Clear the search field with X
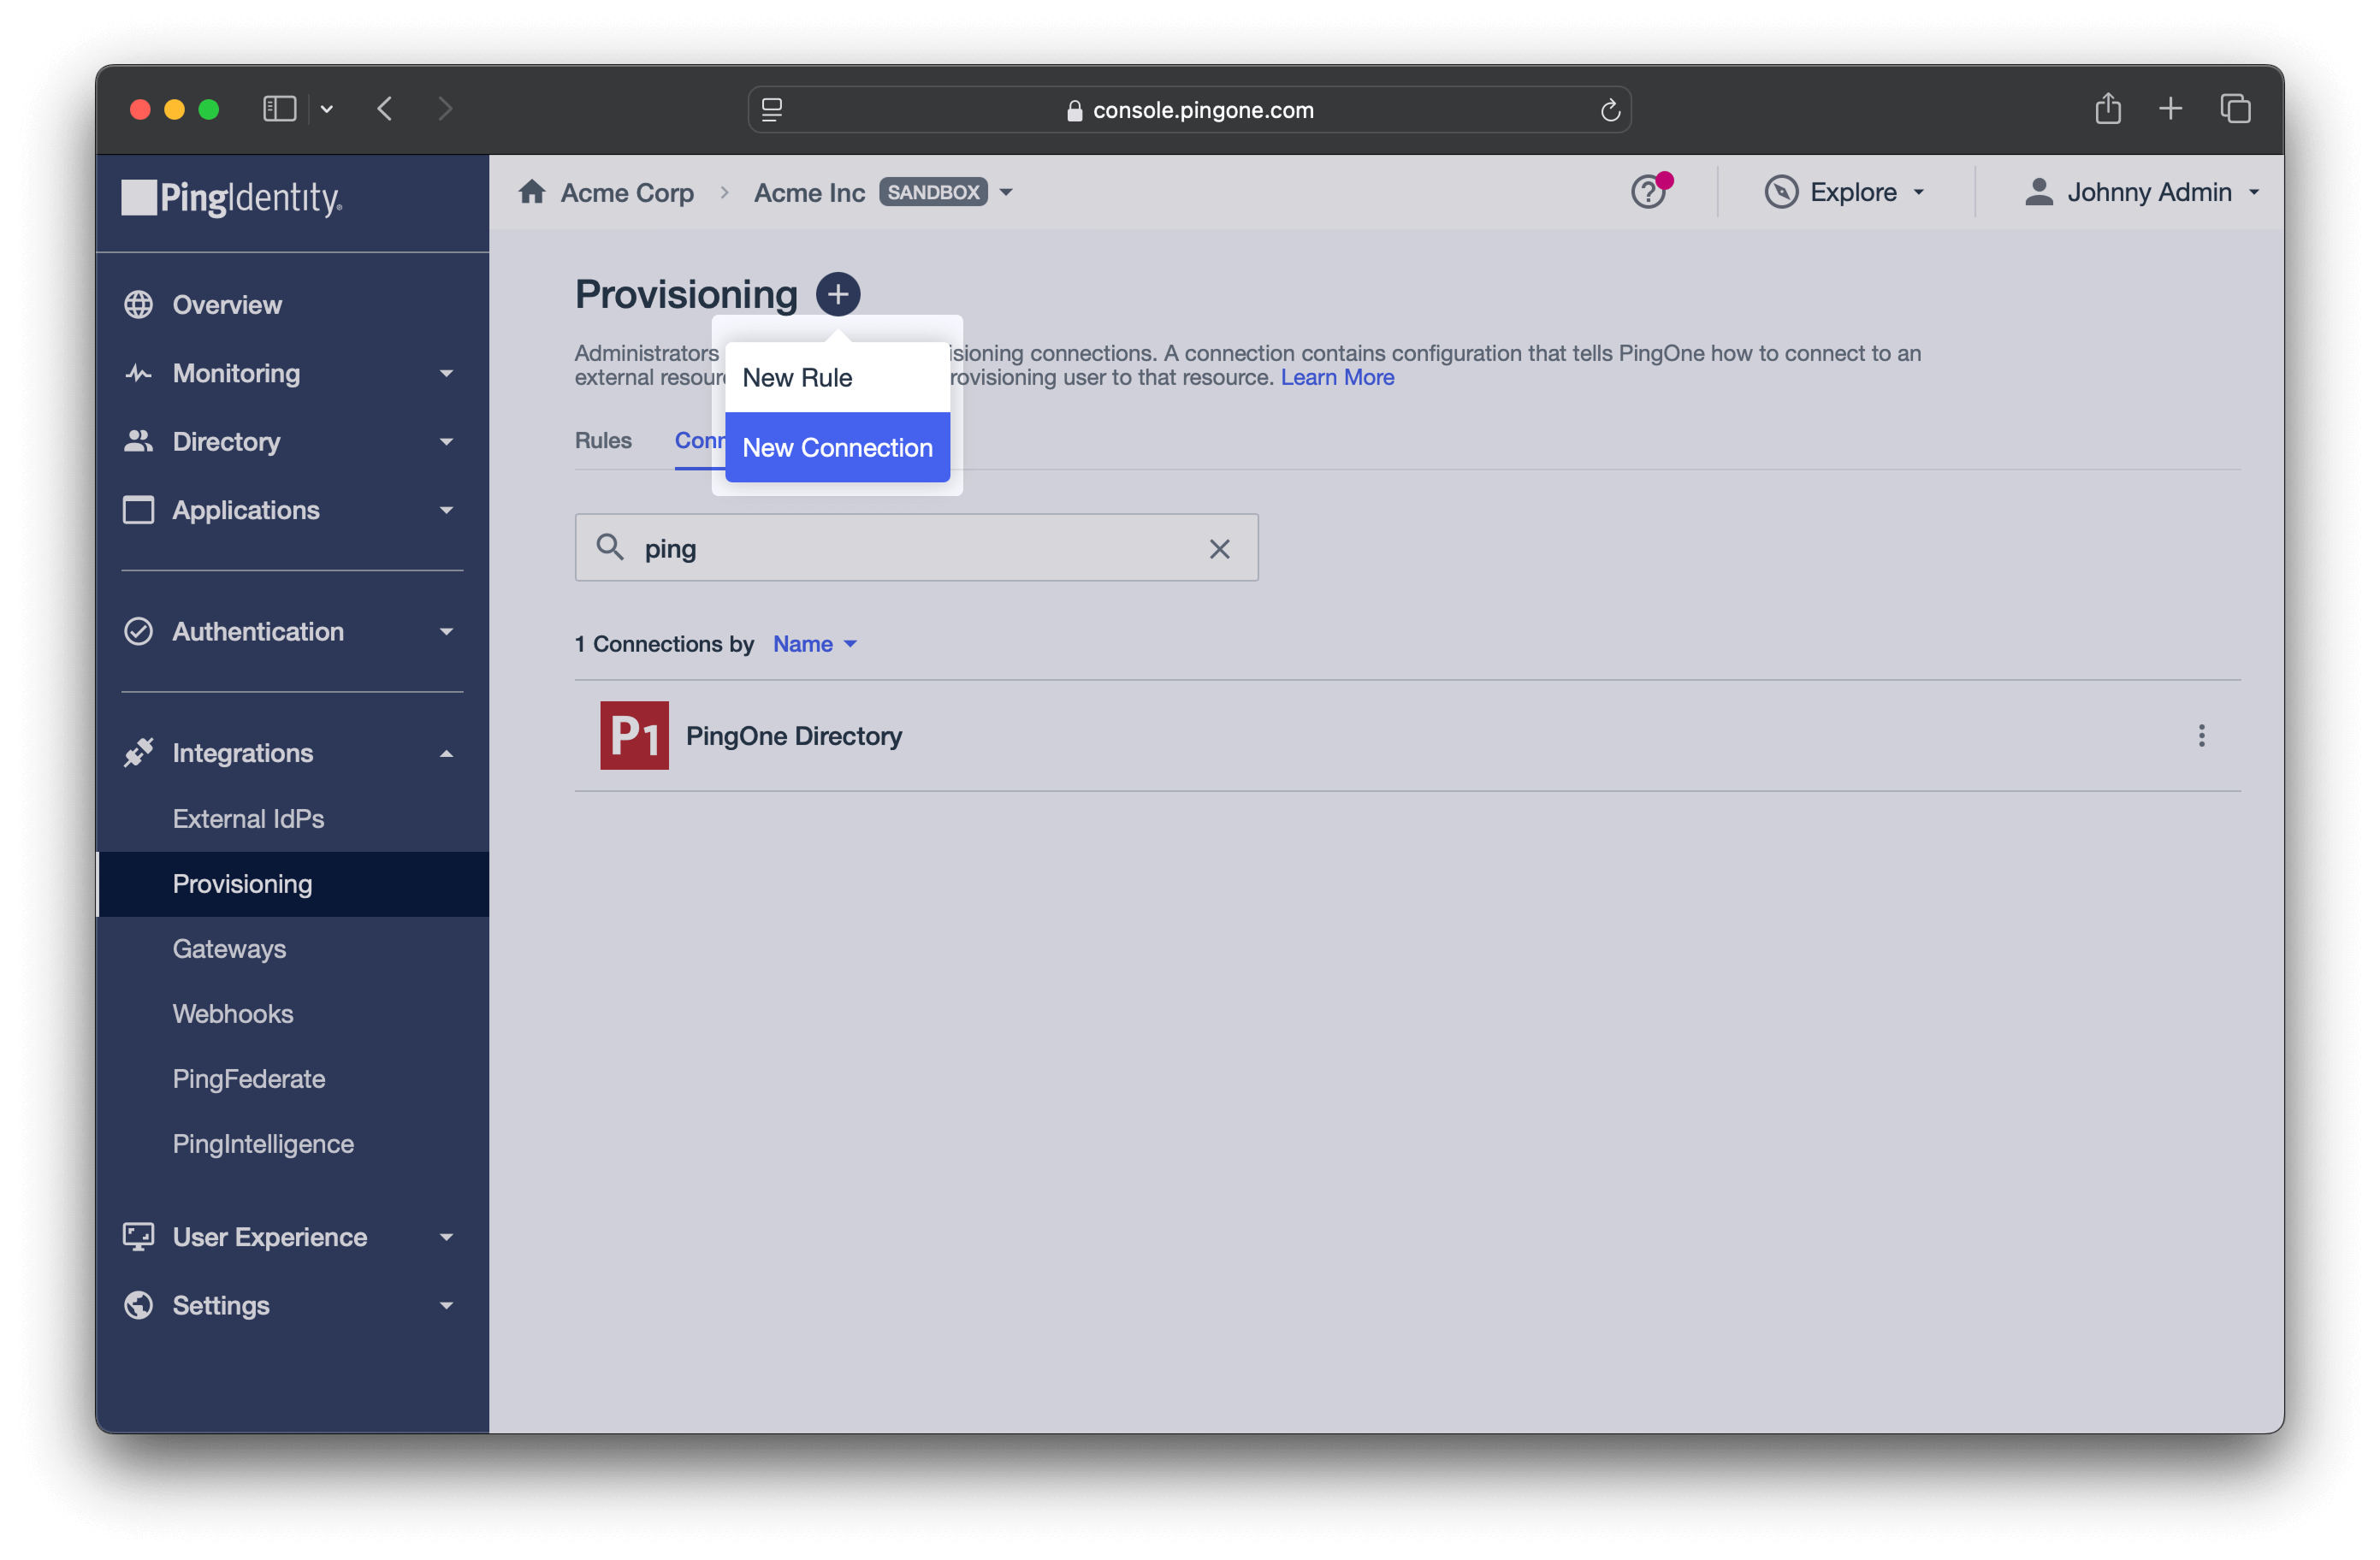This screenshot has width=2380, height=1560. [1220, 548]
